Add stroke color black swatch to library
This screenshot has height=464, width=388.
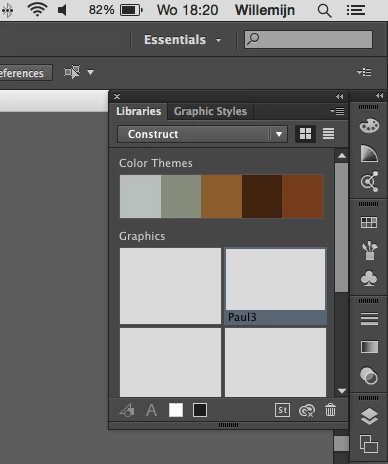click(200, 410)
